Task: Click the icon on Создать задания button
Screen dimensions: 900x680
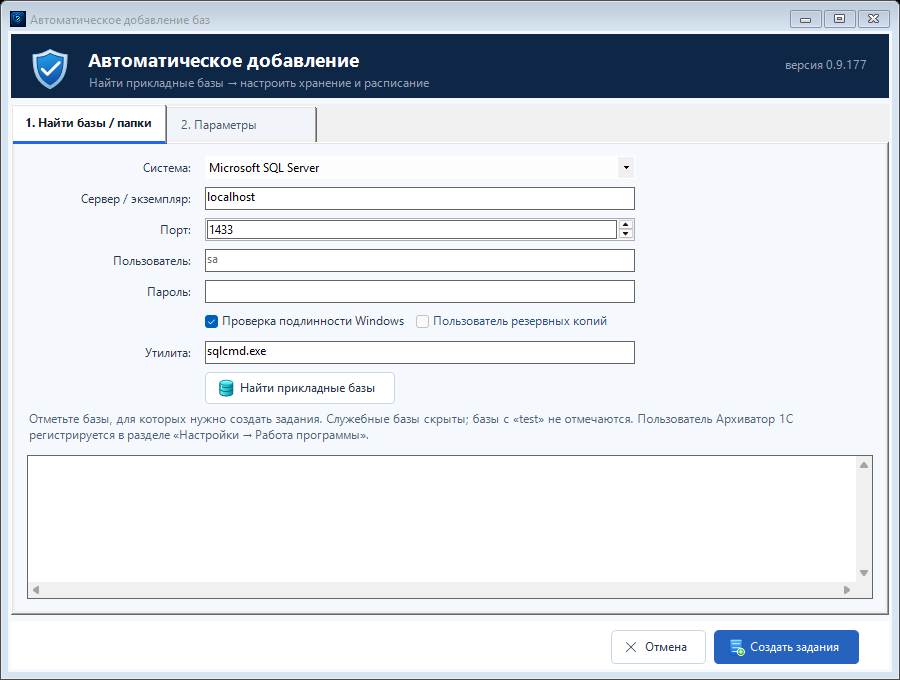Action: [x=737, y=647]
